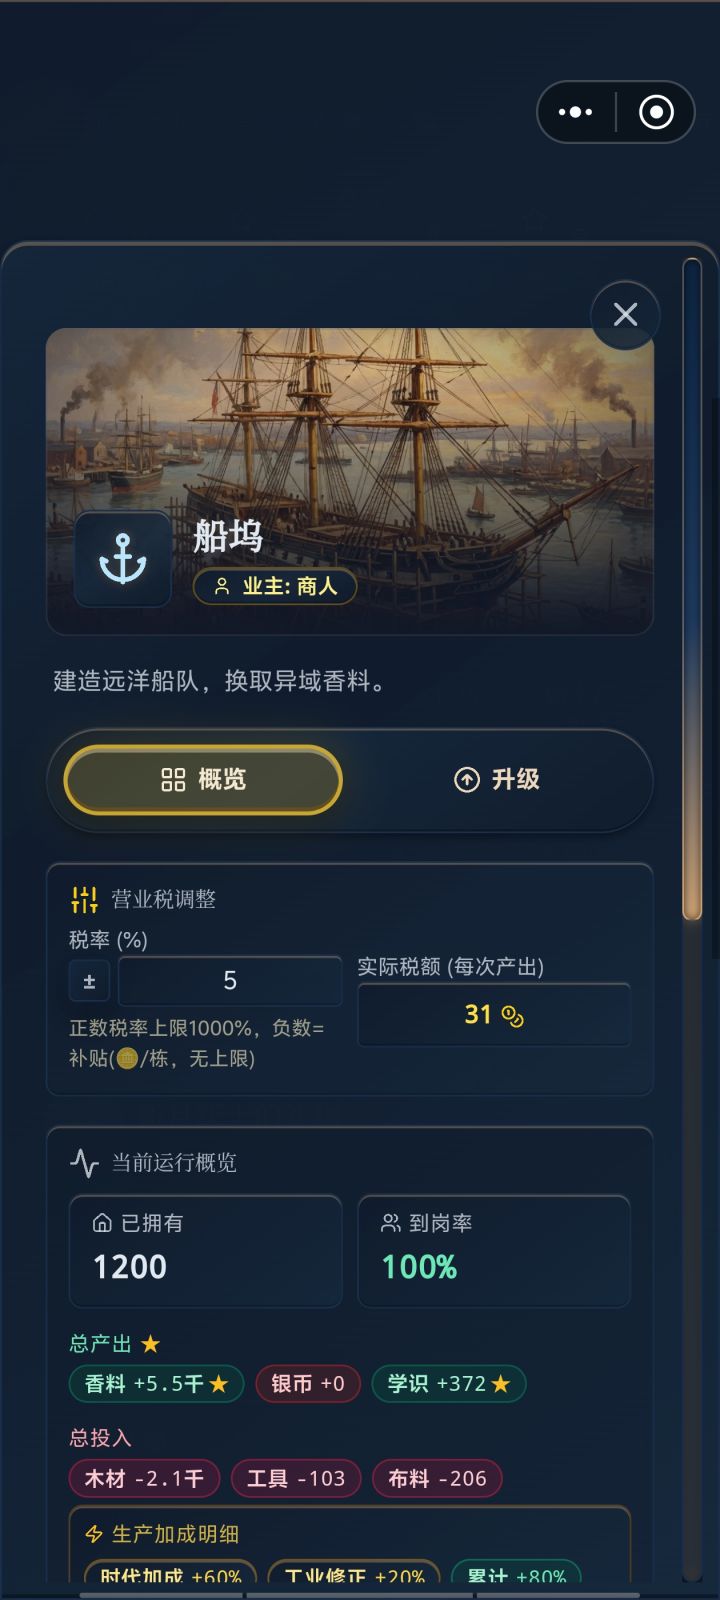Switch to the 升级 tab
The height and width of the screenshot is (1600, 720).
click(497, 780)
